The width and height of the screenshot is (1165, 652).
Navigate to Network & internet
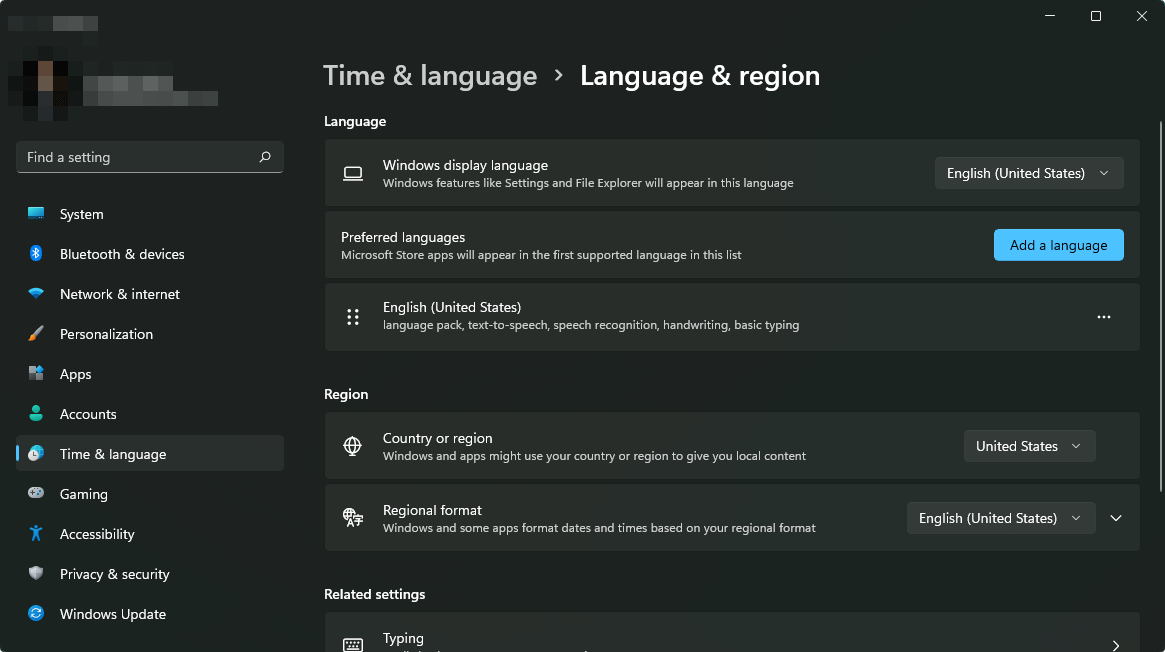click(149, 294)
